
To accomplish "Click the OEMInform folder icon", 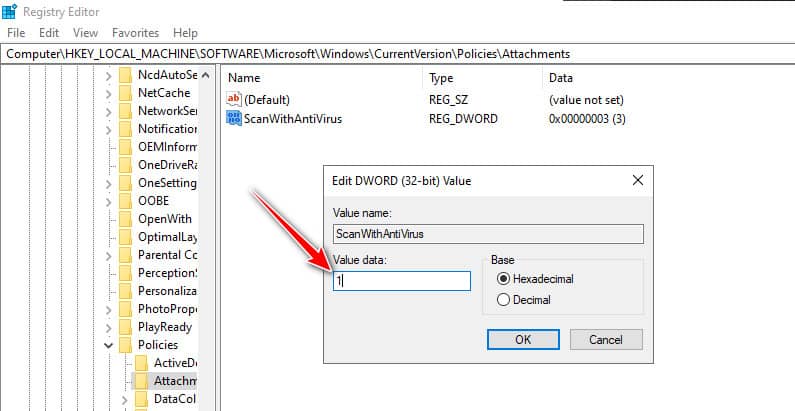I will point(125,147).
